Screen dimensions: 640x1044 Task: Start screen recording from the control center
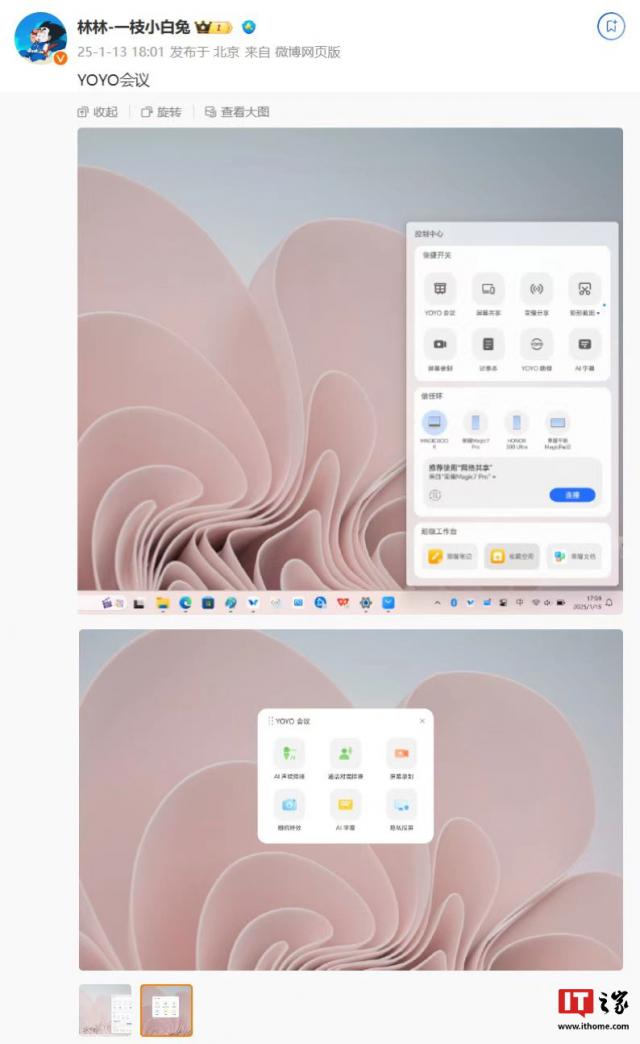click(439, 344)
